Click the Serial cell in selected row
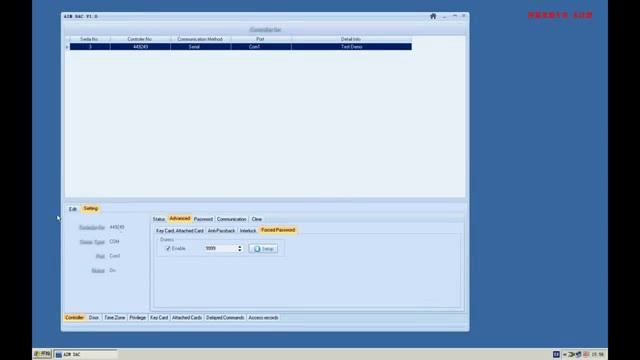 point(200,47)
